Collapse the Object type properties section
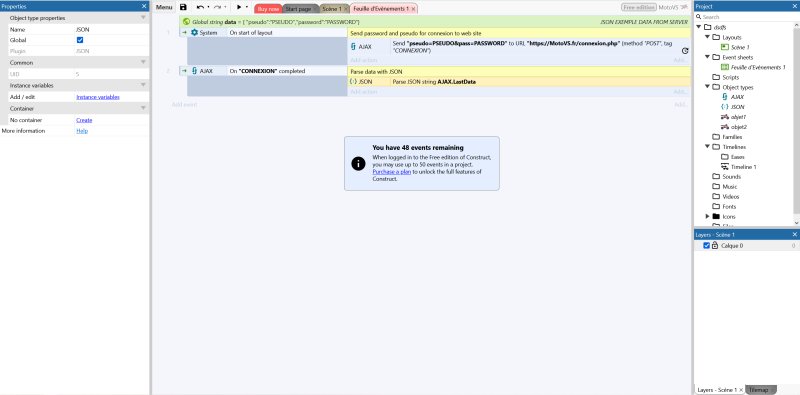This screenshot has width=800, height=395. coord(143,18)
